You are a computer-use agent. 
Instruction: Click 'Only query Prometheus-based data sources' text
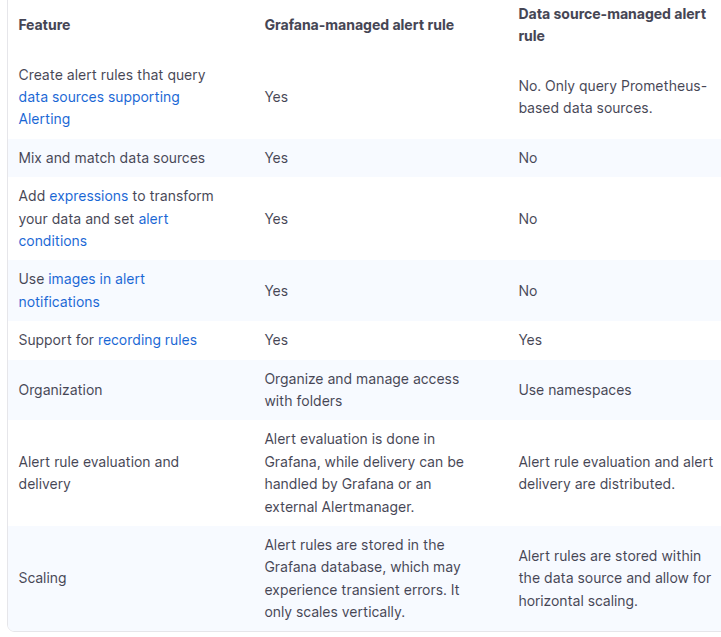coord(612,97)
